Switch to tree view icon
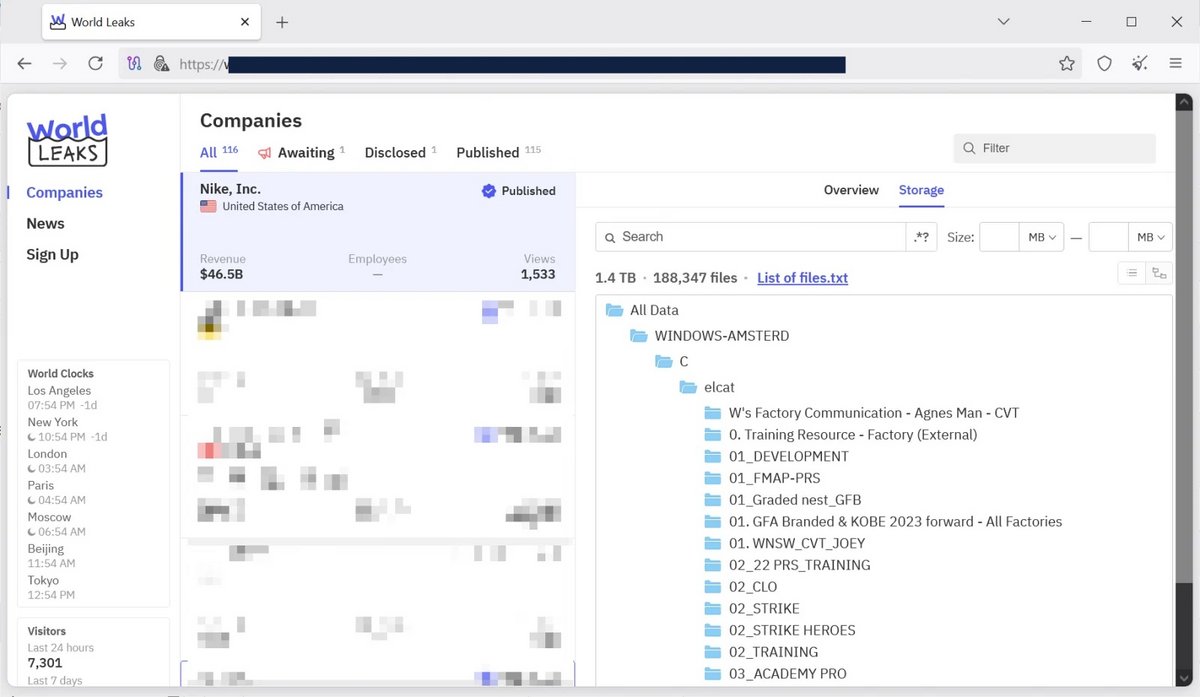1200x697 pixels. (x=1159, y=273)
